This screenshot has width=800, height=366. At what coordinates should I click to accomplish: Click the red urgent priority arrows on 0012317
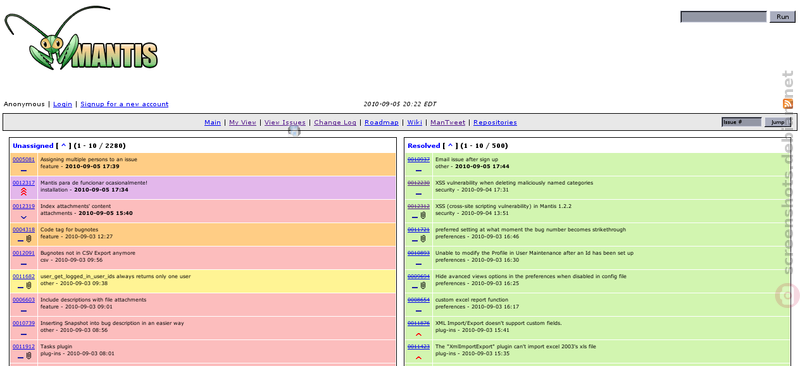[x=23, y=192]
